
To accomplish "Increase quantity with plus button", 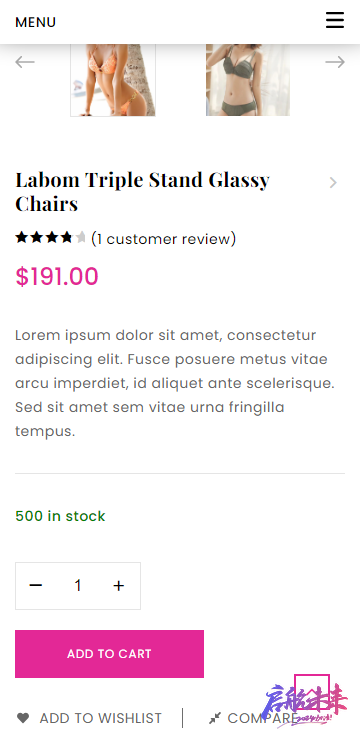I will (x=119, y=586).
